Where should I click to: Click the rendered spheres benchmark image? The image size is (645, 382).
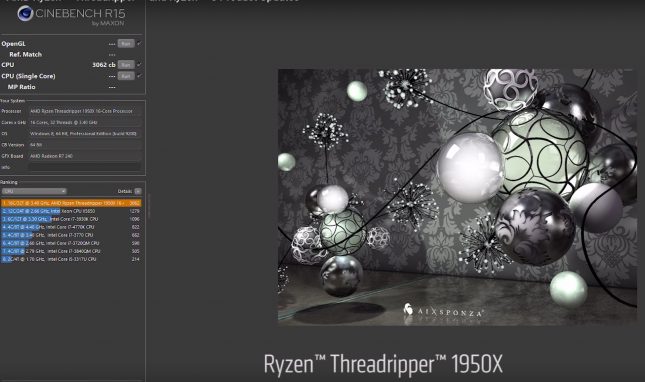457,197
